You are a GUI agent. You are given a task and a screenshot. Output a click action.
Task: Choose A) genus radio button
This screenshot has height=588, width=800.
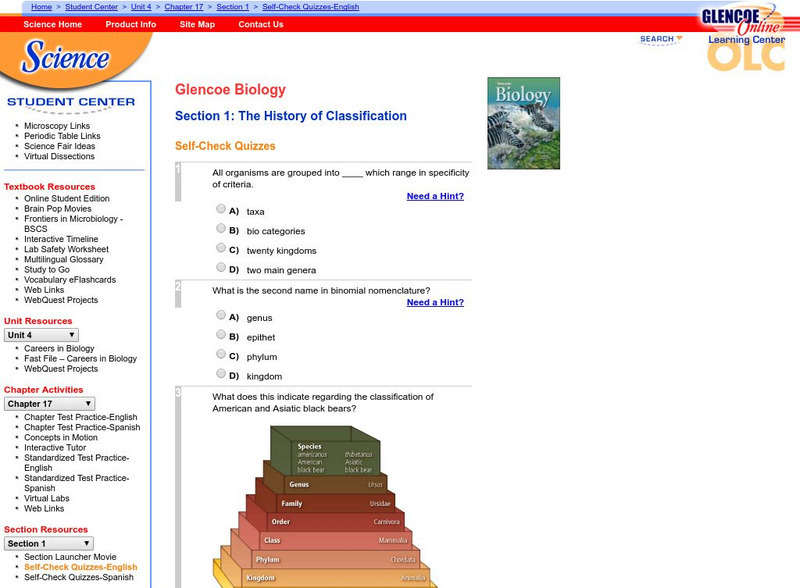(x=221, y=314)
